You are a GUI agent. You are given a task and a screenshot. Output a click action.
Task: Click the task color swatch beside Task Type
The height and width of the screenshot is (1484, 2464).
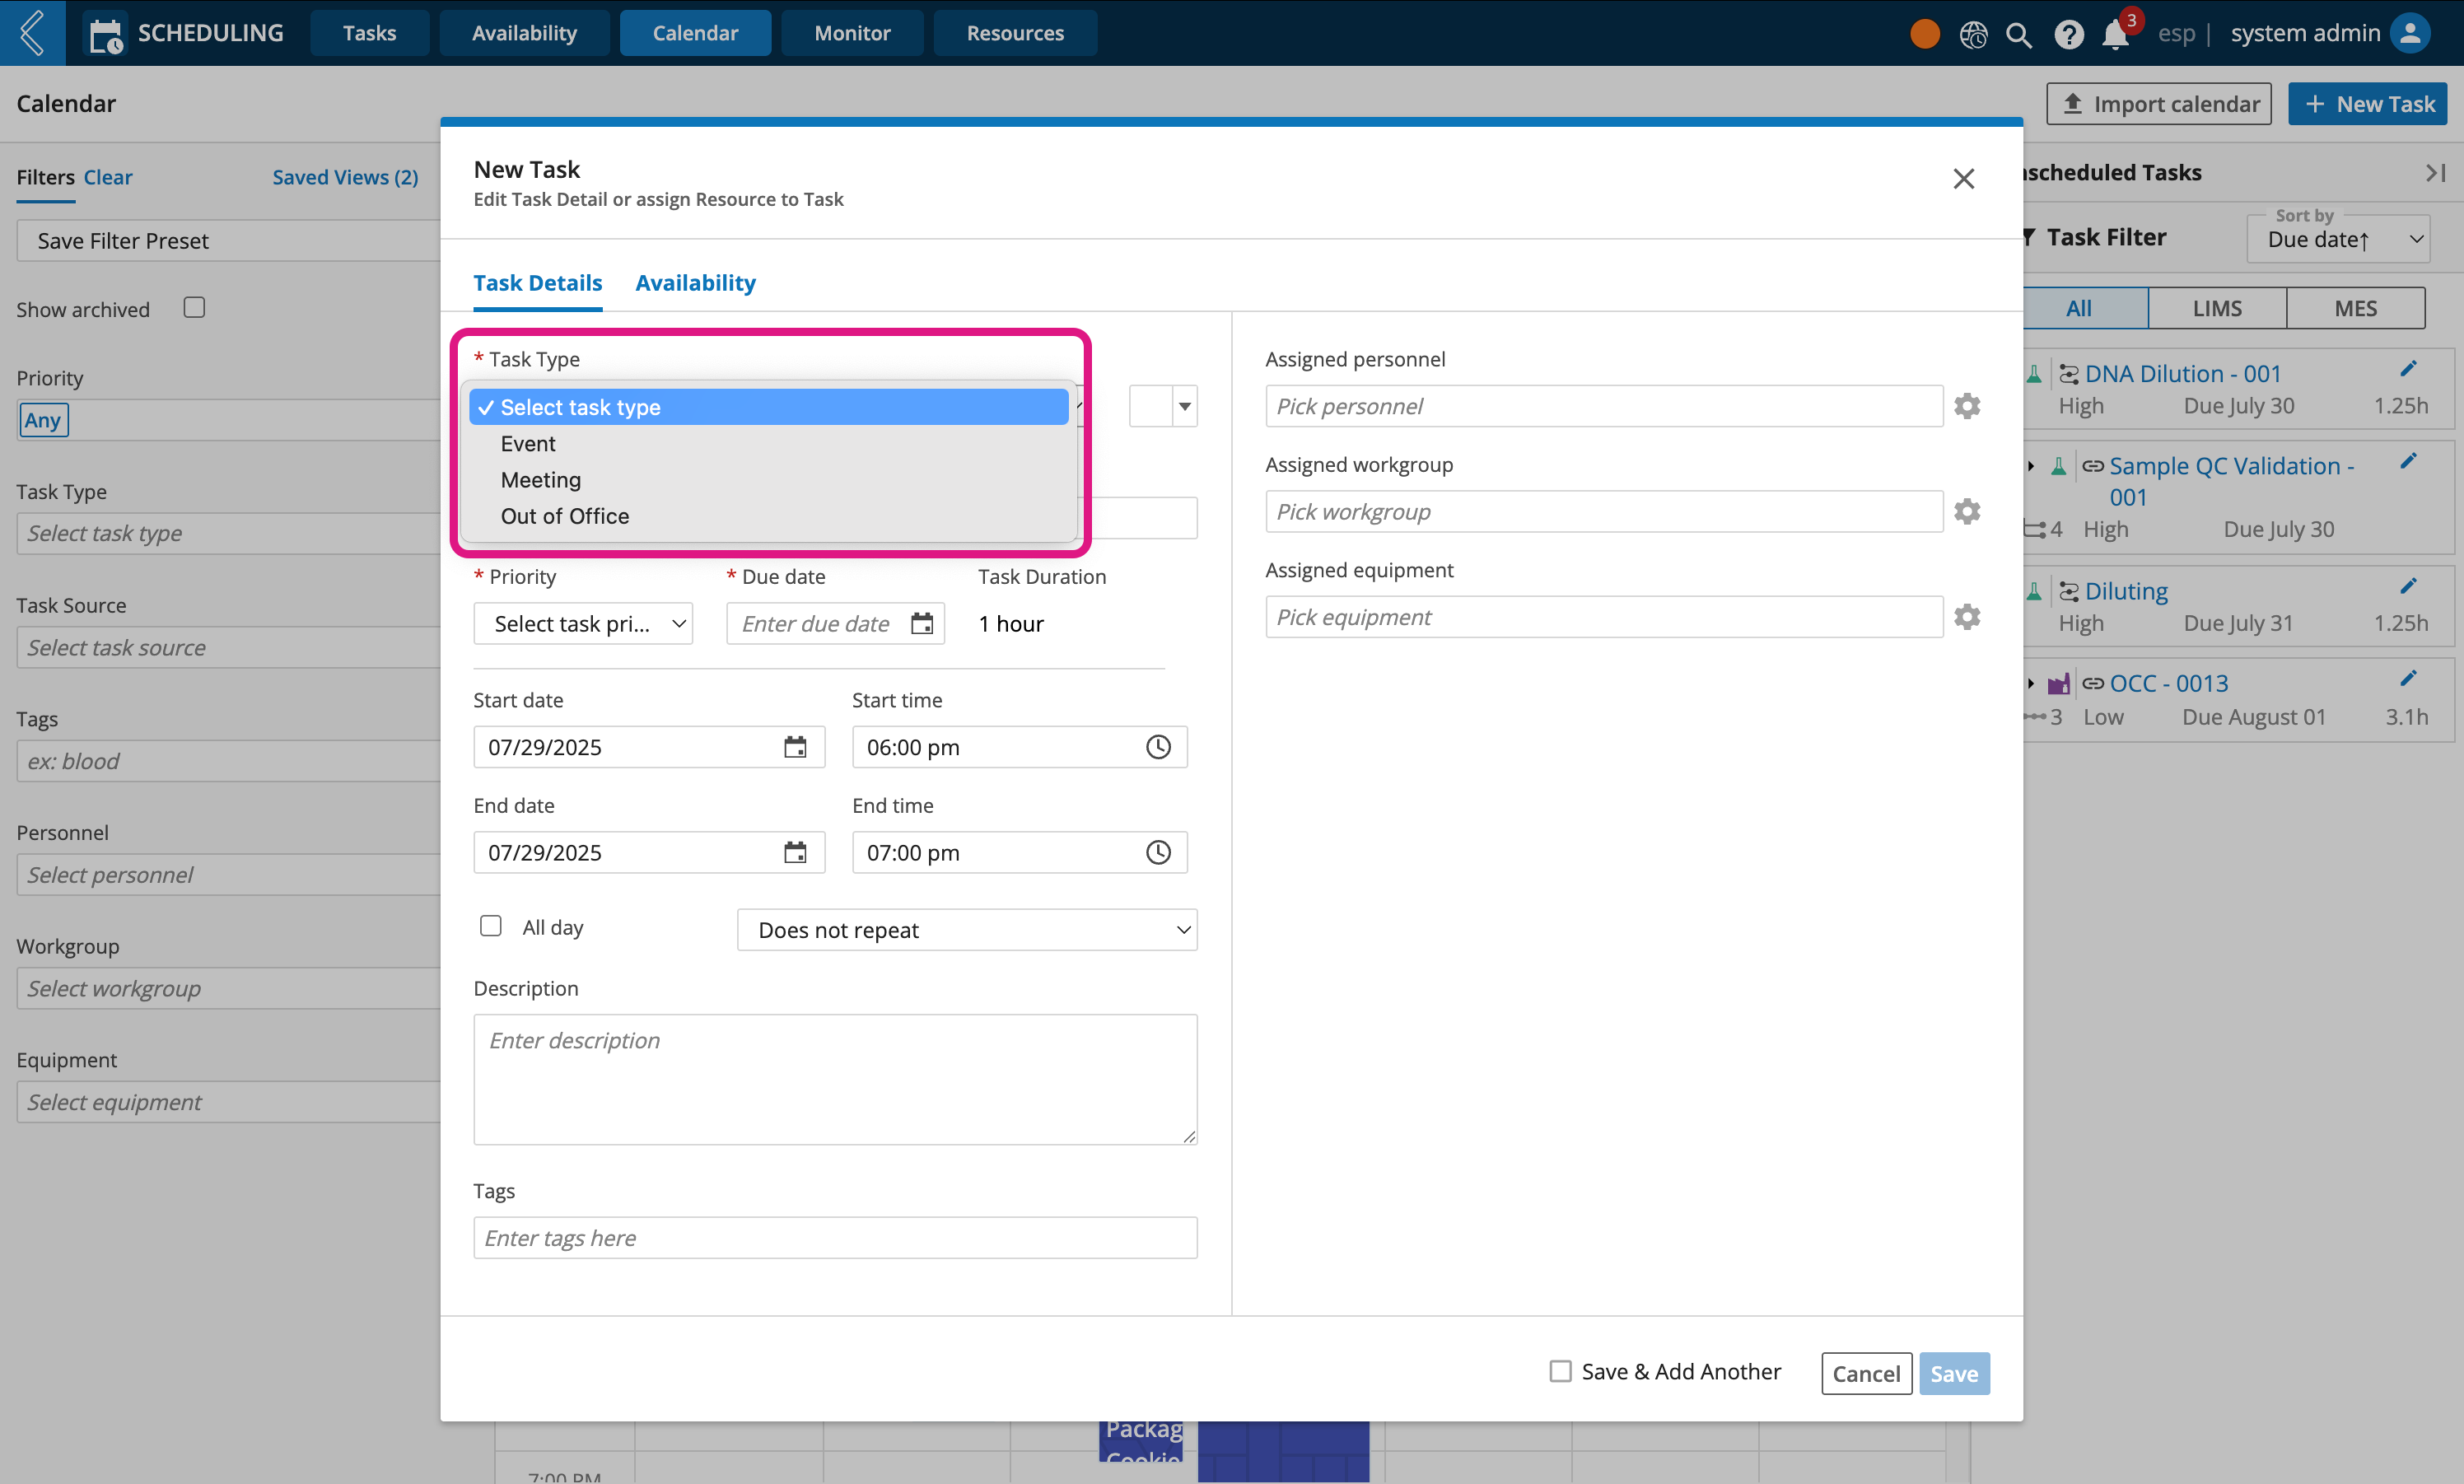(1151, 406)
